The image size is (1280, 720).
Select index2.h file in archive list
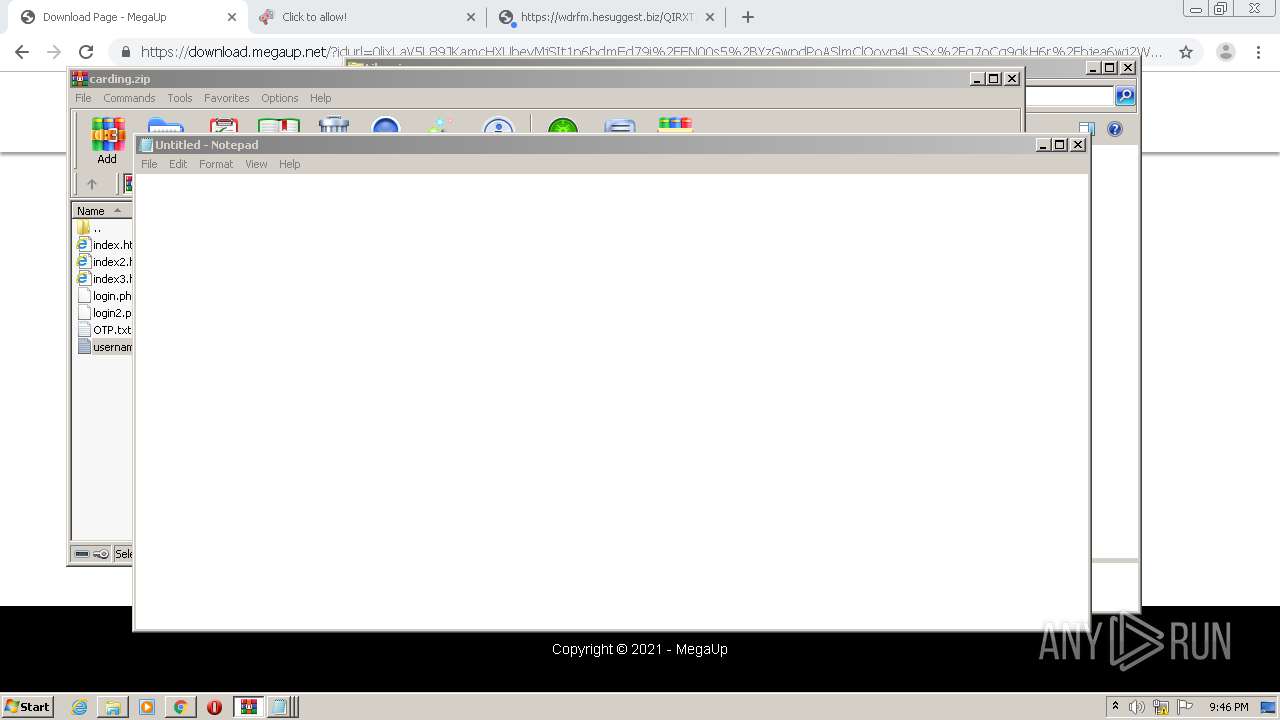click(x=104, y=262)
